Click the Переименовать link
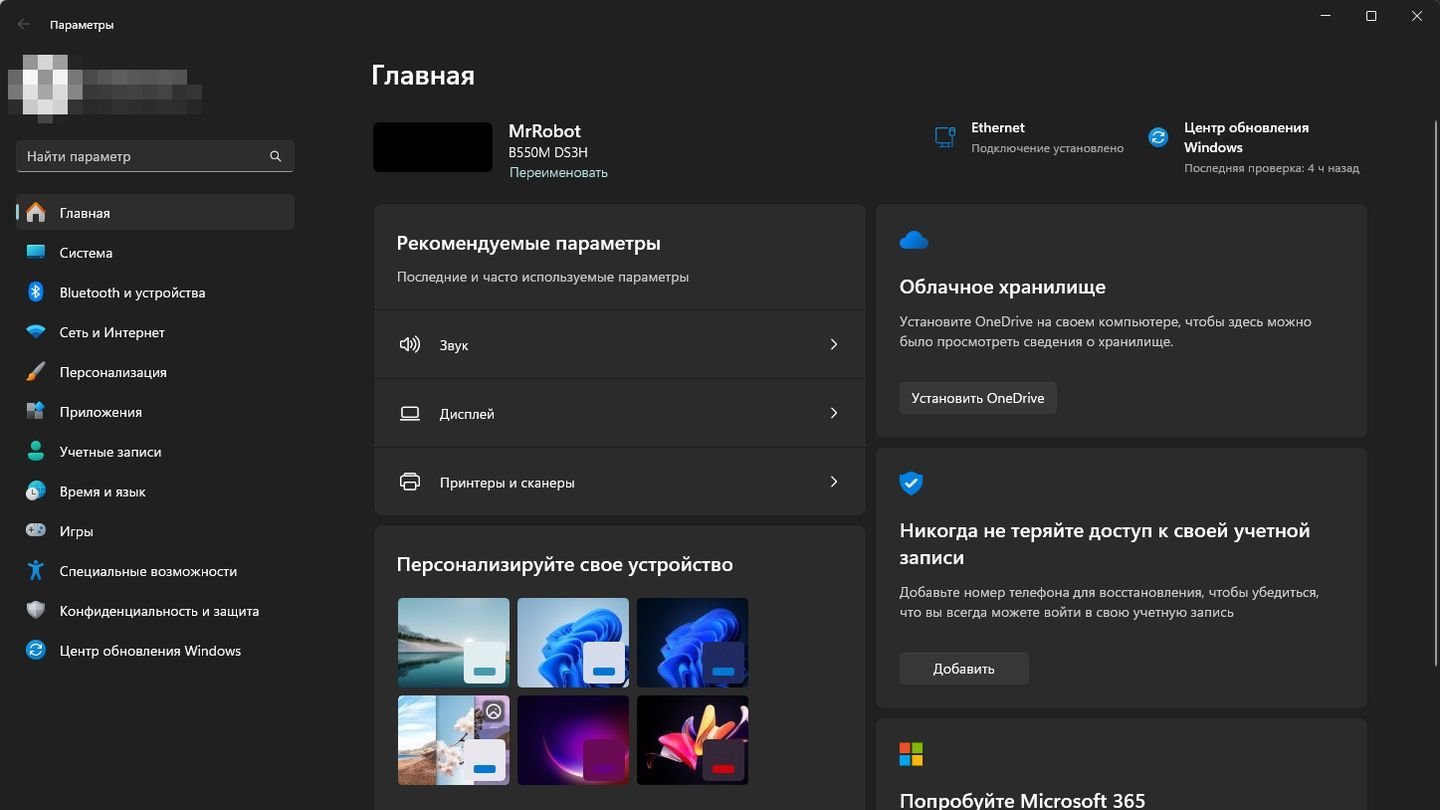 pyautogui.click(x=558, y=172)
